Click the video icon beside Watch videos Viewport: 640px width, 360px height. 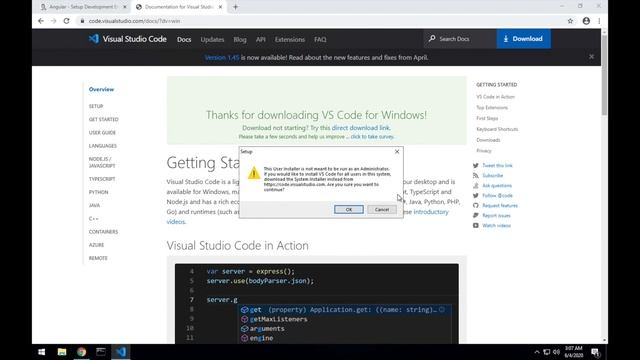point(476,225)
